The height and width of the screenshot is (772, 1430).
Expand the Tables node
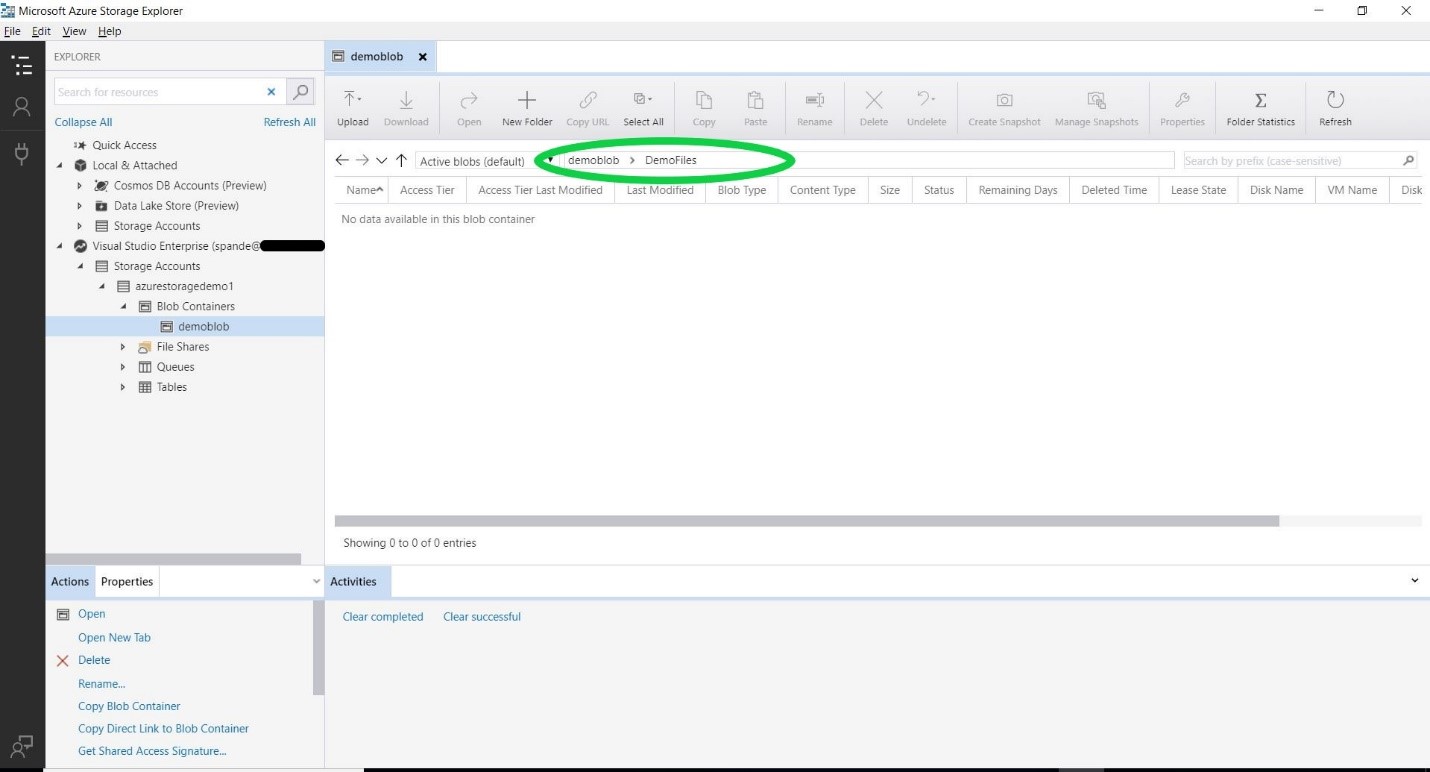click(x=123, y=387)
